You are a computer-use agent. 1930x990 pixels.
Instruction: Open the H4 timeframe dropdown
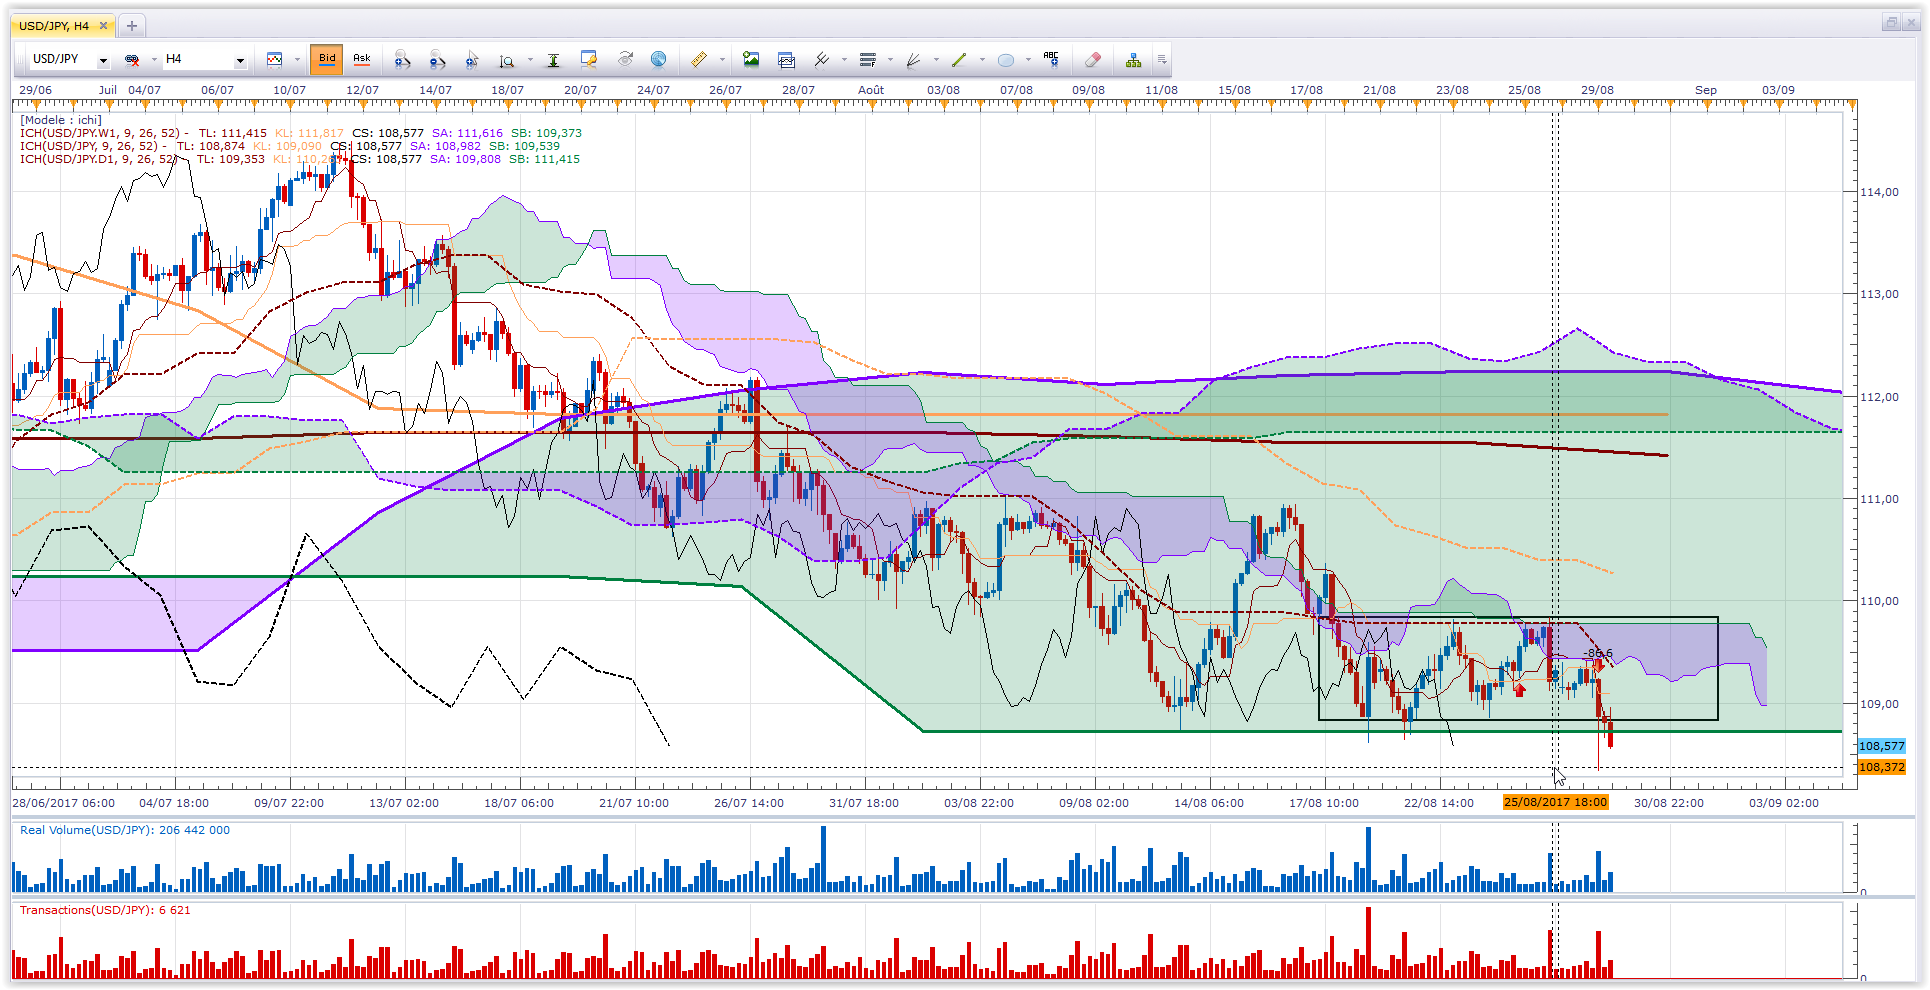click(x=240, y=60)
